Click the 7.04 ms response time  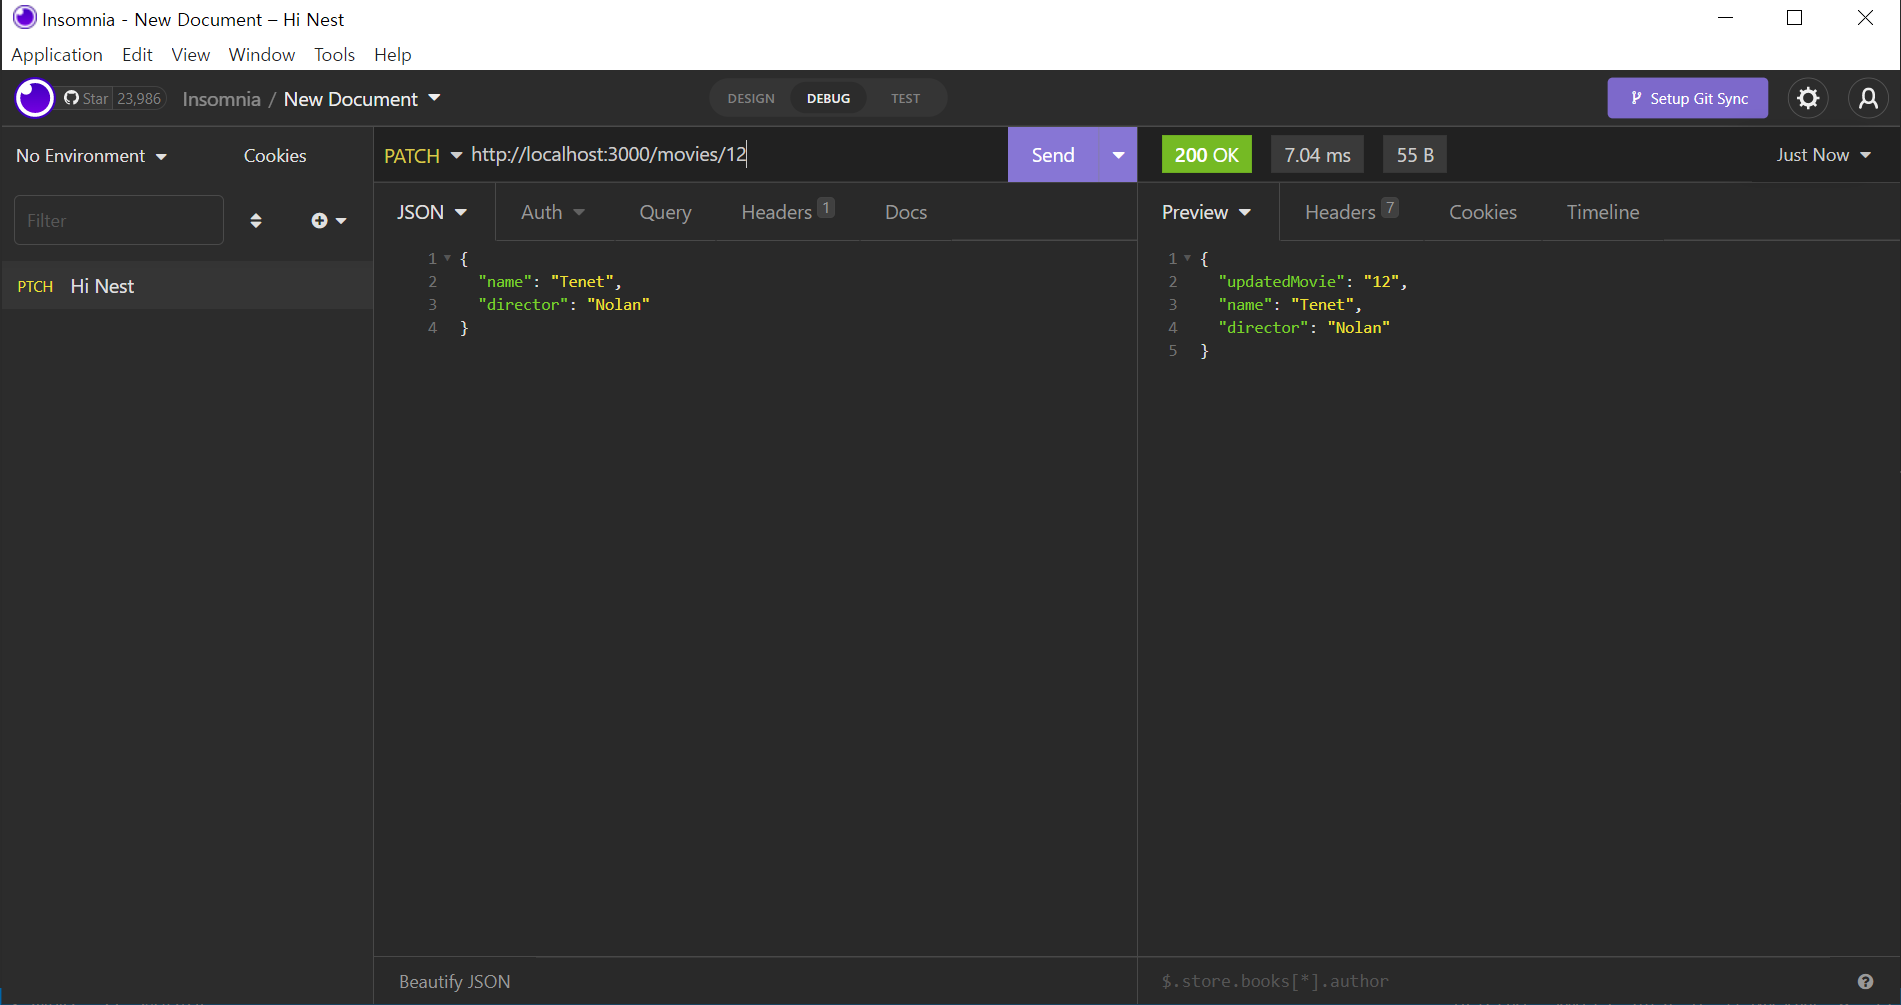[x=1317, y=155]
